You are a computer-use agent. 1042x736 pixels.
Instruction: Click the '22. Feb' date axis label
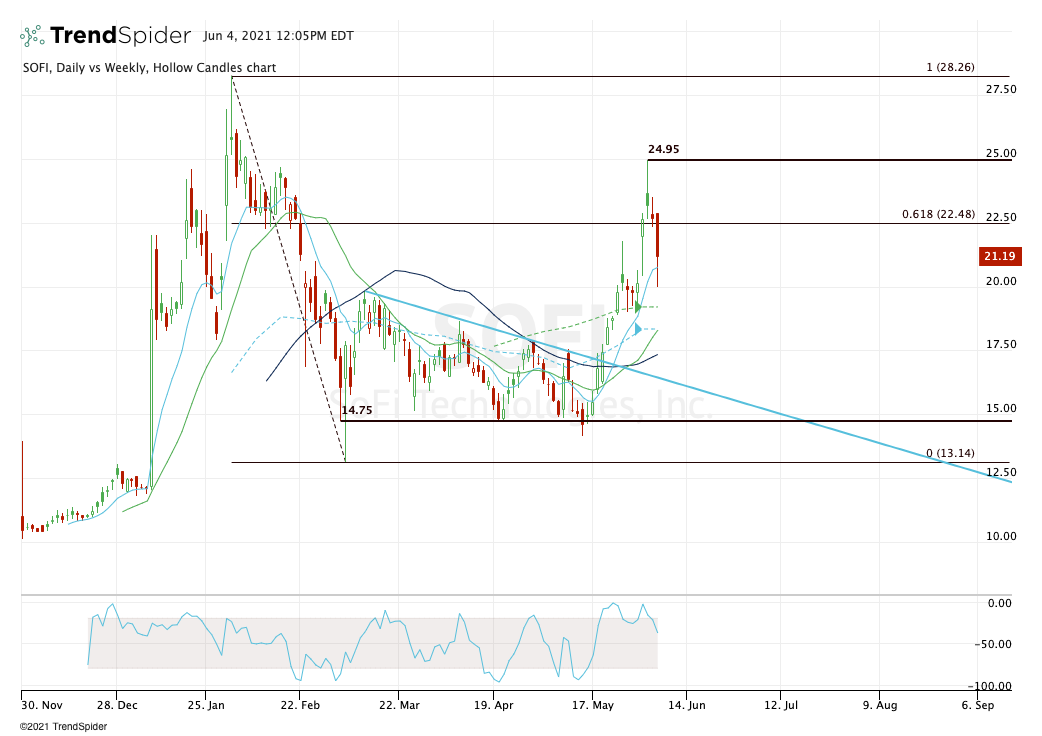300,705
